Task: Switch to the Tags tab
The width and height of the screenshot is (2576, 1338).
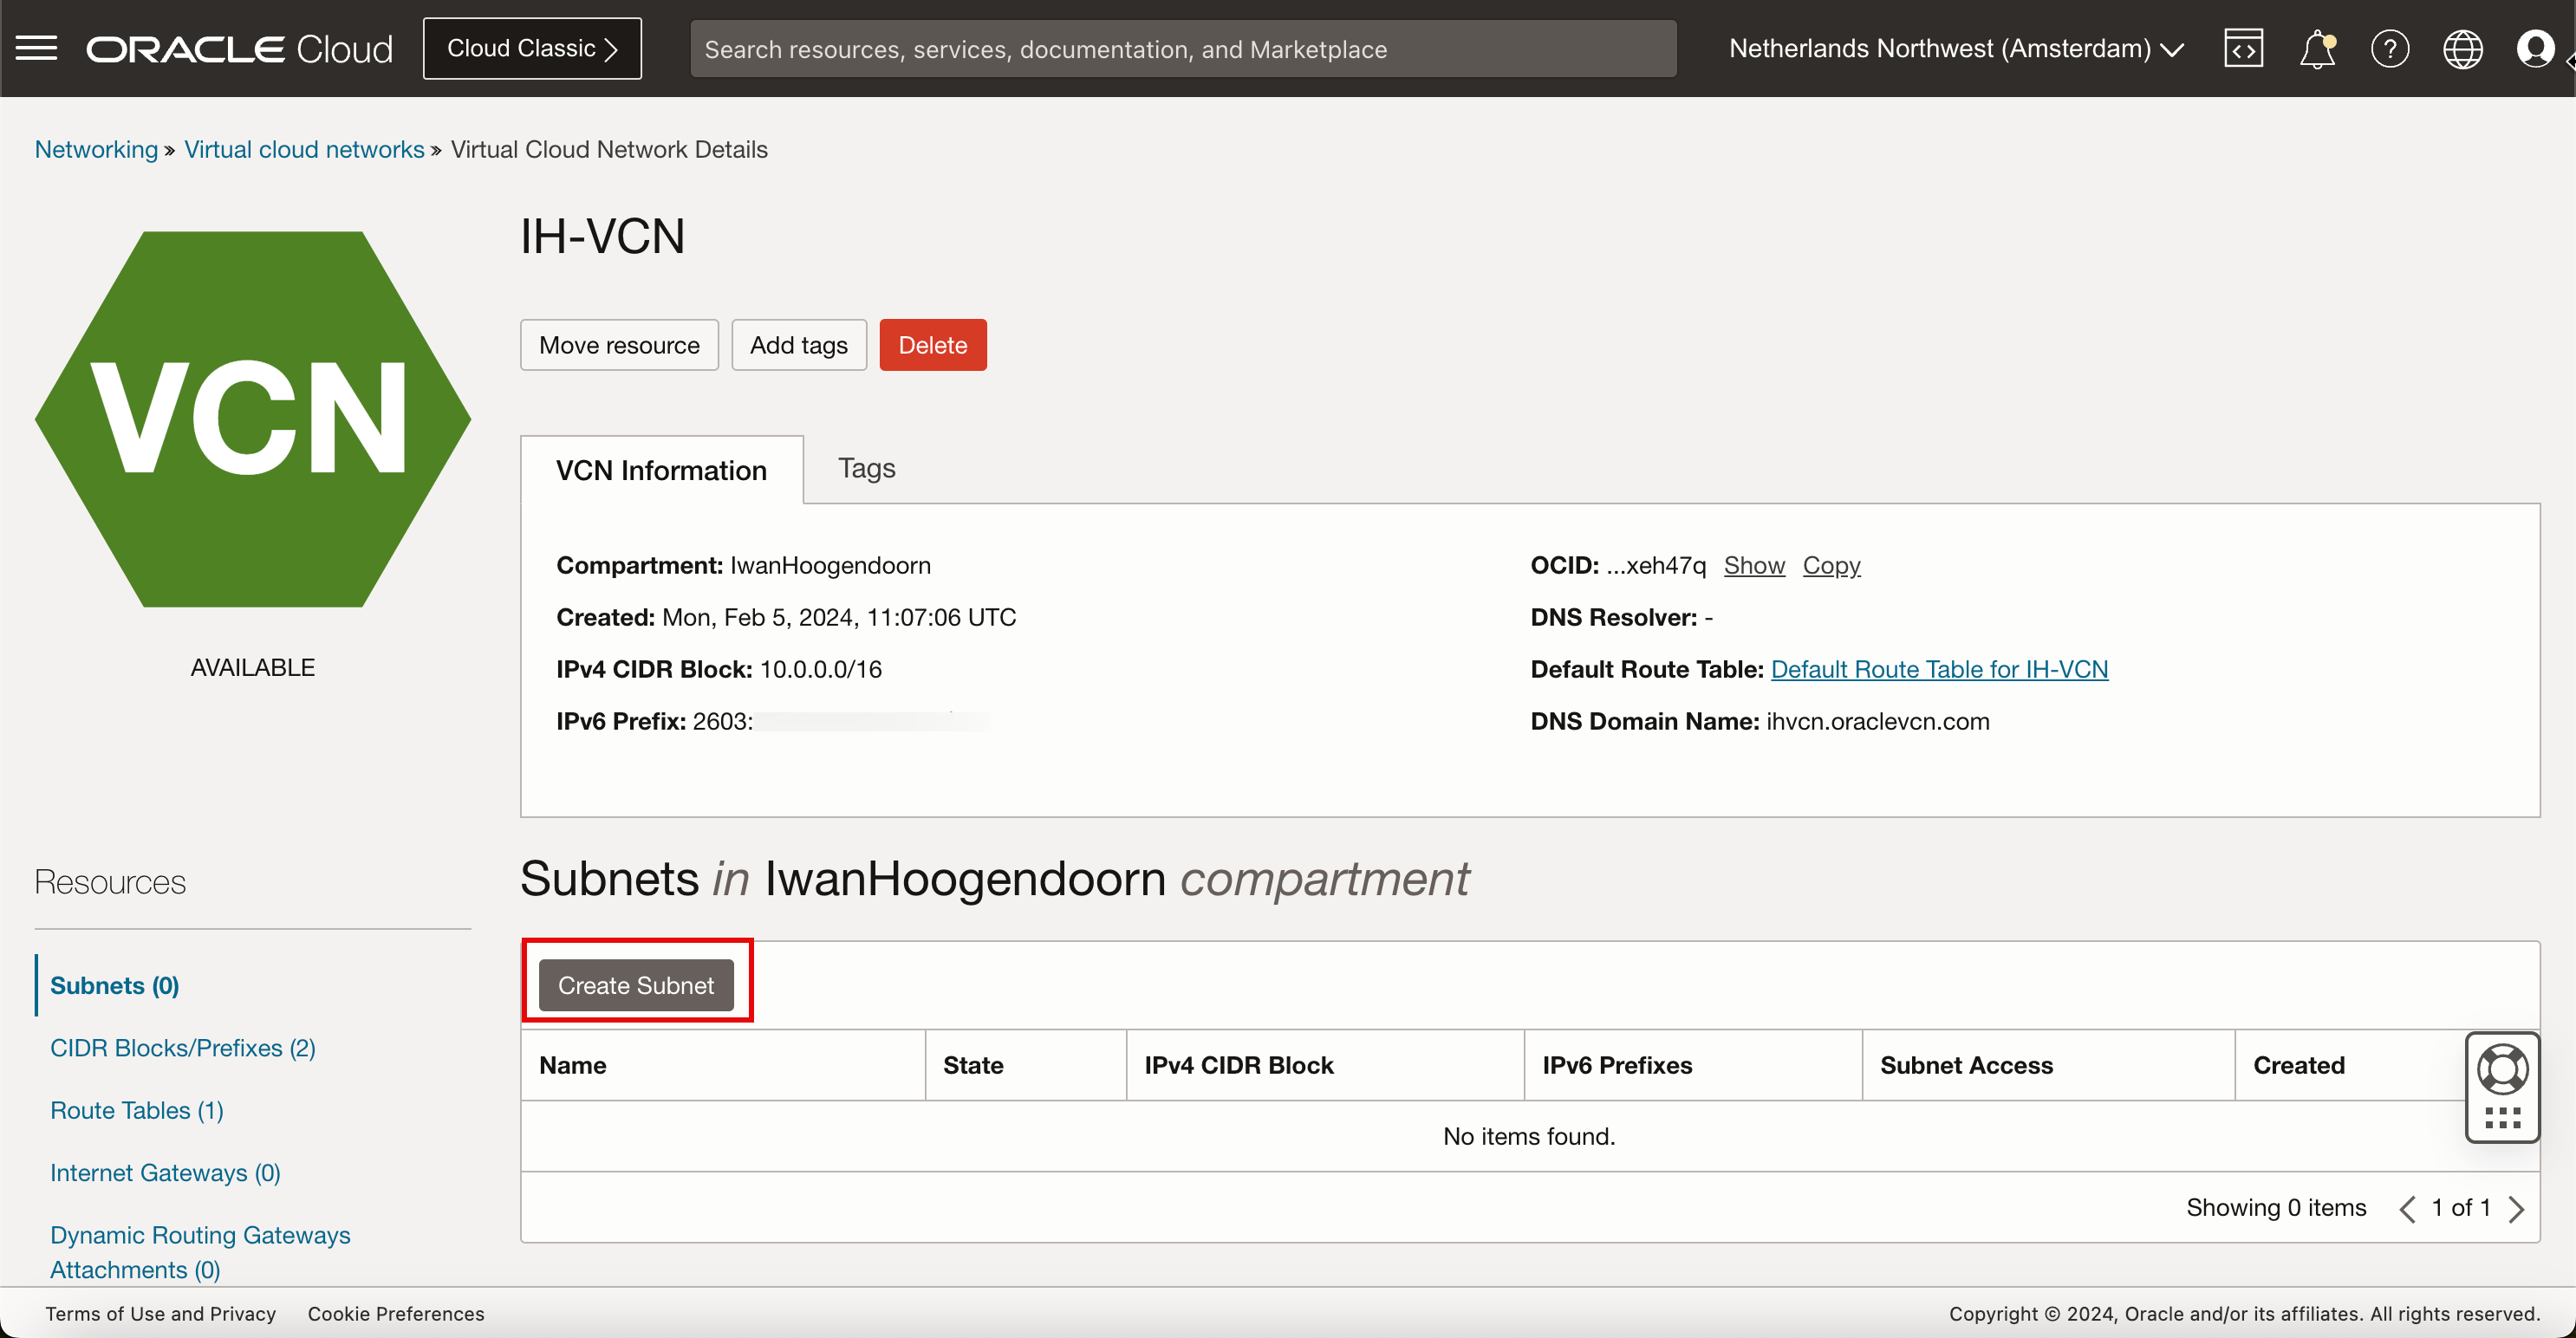Action: pyautogui.click(x=866, y=468)
